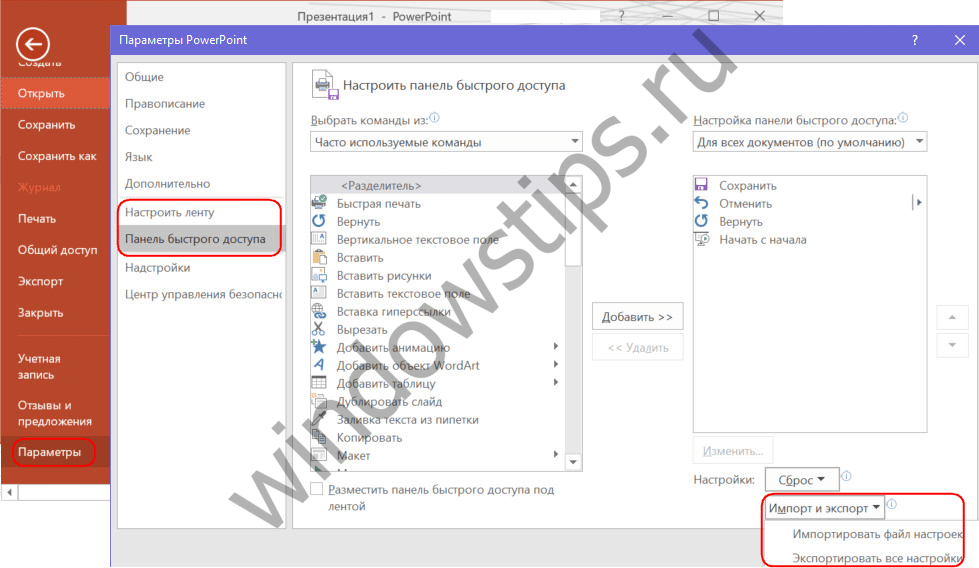Click 'Сохранить как' in backstage menu
979x568 pixels.
pyautogui.click(x=56, y=156)
